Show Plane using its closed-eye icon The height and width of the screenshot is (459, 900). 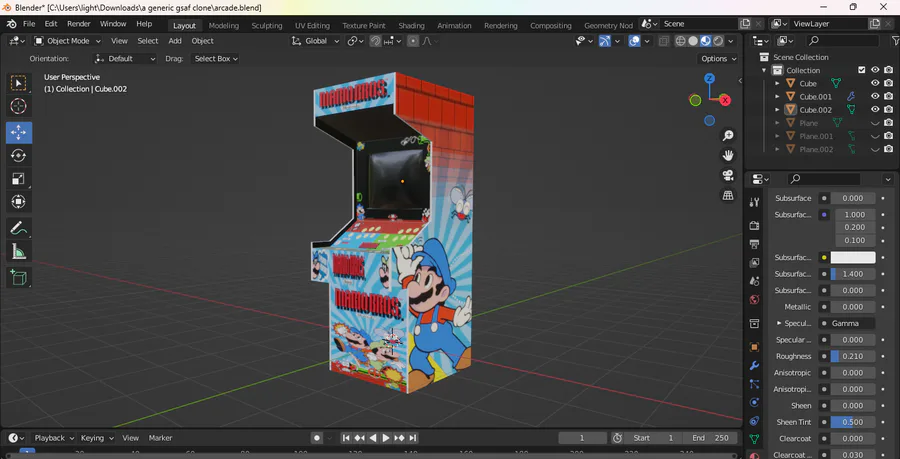point(875,123)
